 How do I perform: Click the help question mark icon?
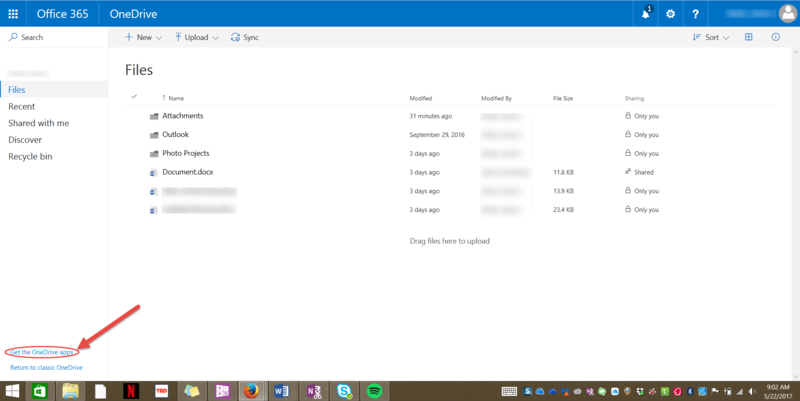(695, 14)
